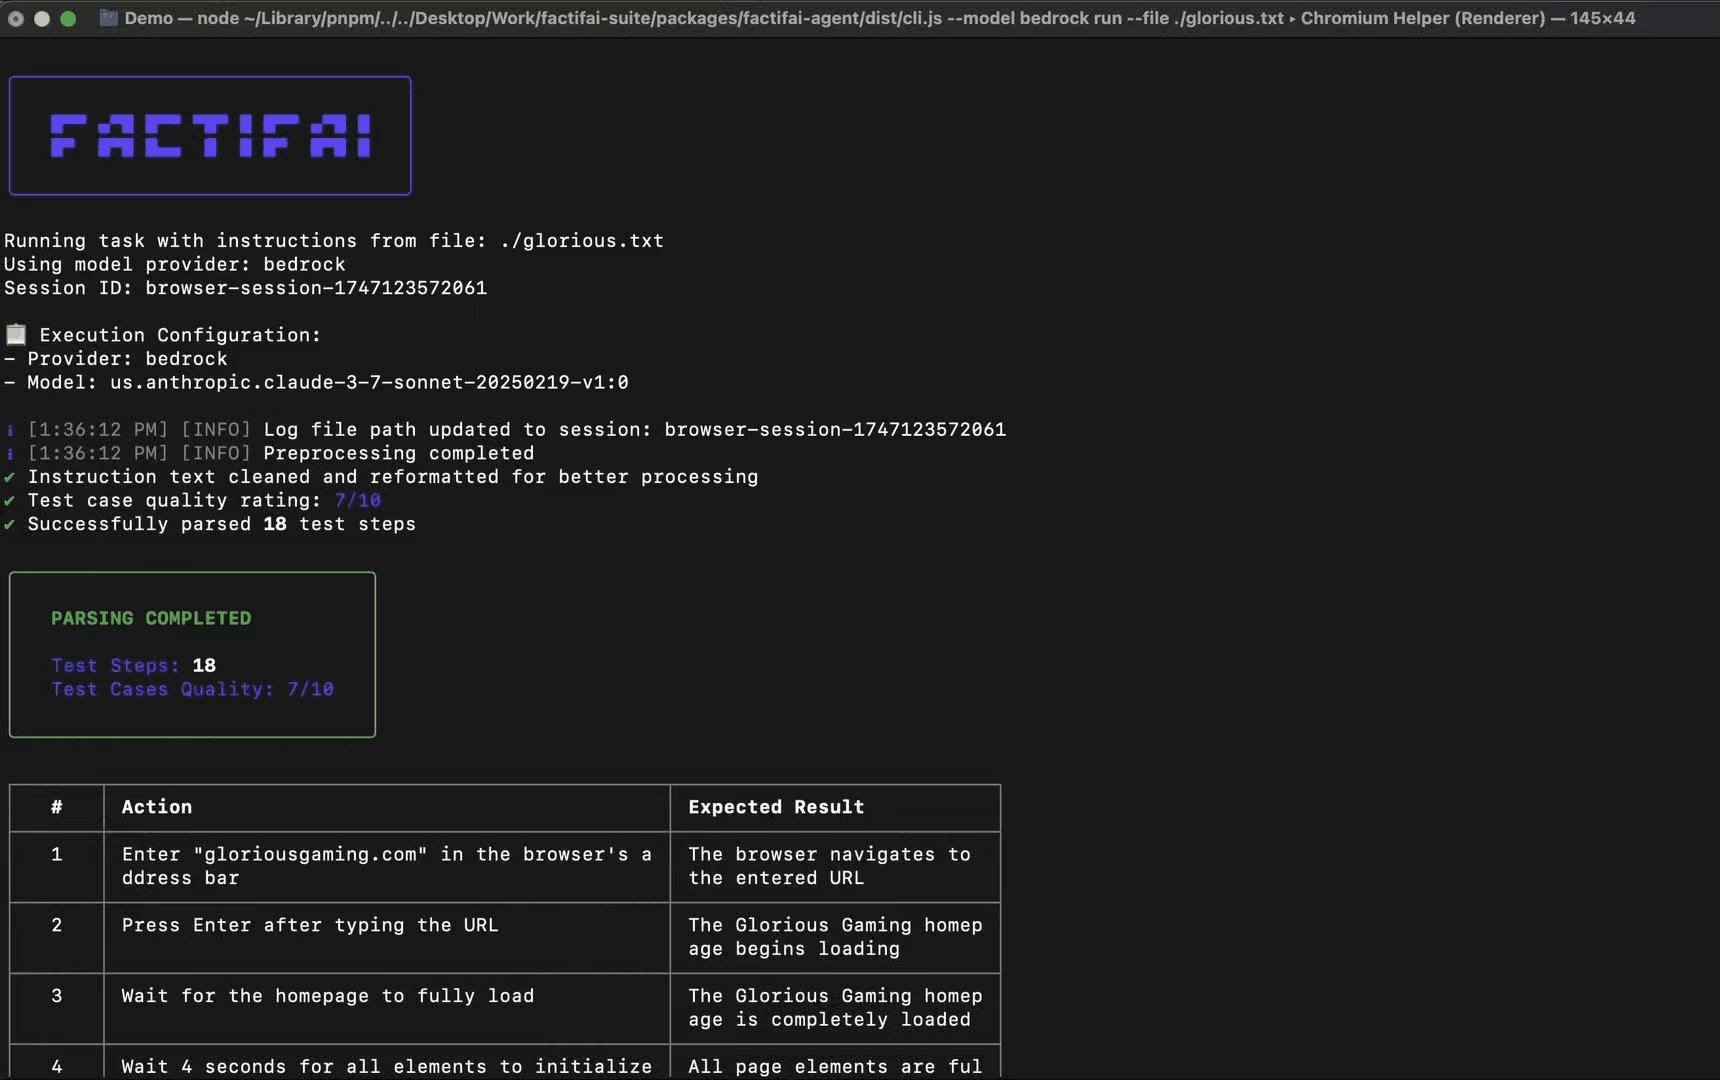Click 'Test Cases Quality: 7/10' in the summary box

point(193,690)
